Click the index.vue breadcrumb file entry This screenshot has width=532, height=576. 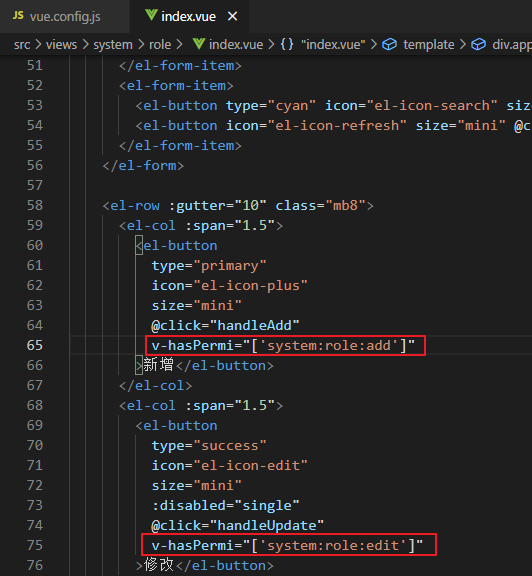pos(236,45)
